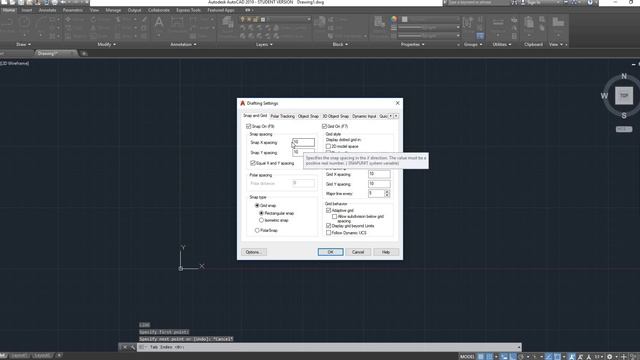Viewport: 640px width, 360px height.
Task: Switch to the Polar Tracking tab
Action: point(282,116)
